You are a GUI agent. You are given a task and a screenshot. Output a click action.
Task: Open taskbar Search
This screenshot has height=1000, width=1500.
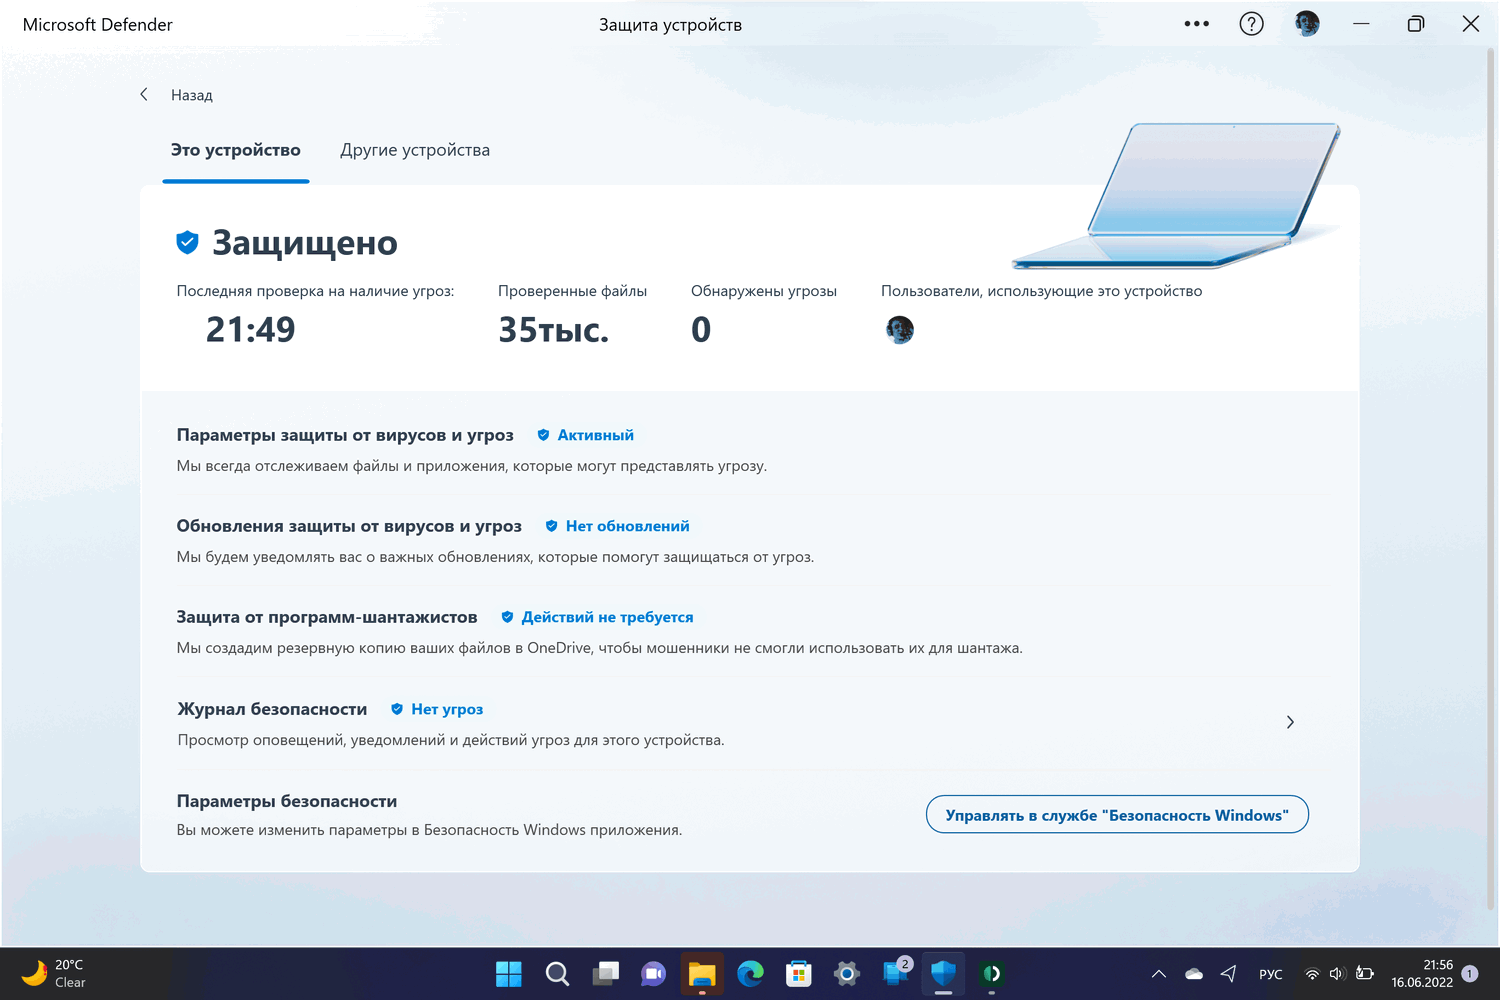point(557,974)
